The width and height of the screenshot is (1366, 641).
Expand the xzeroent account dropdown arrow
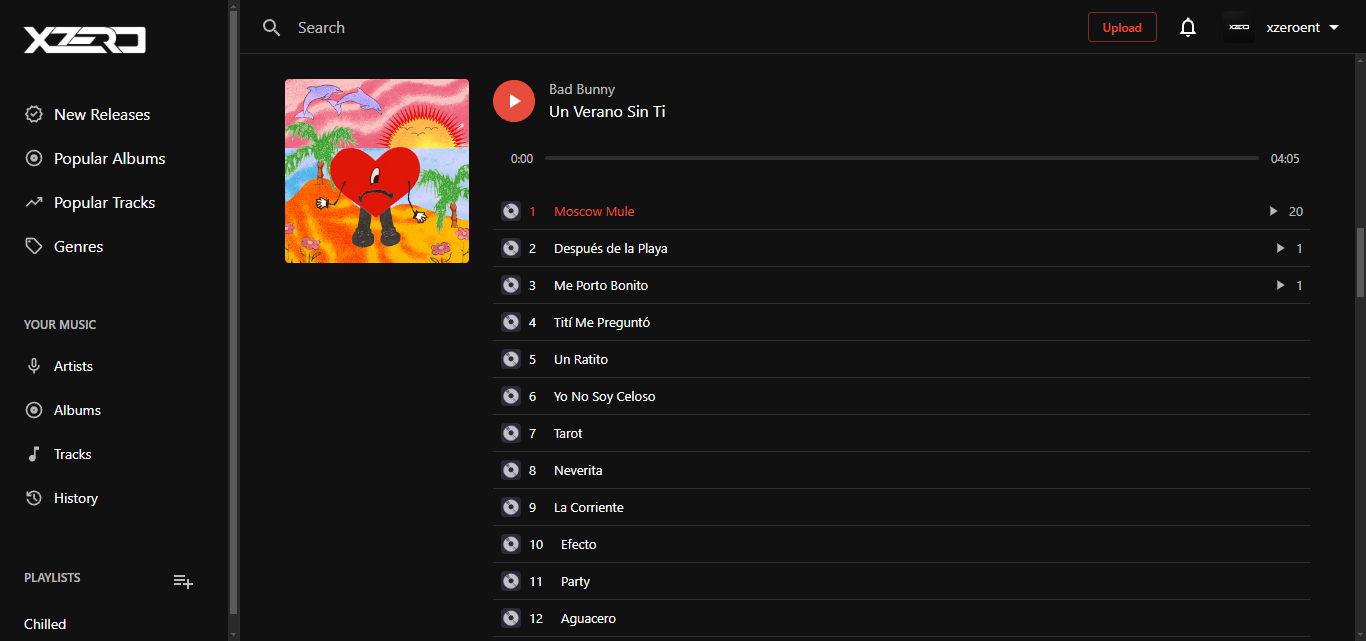click(1334, 28)
